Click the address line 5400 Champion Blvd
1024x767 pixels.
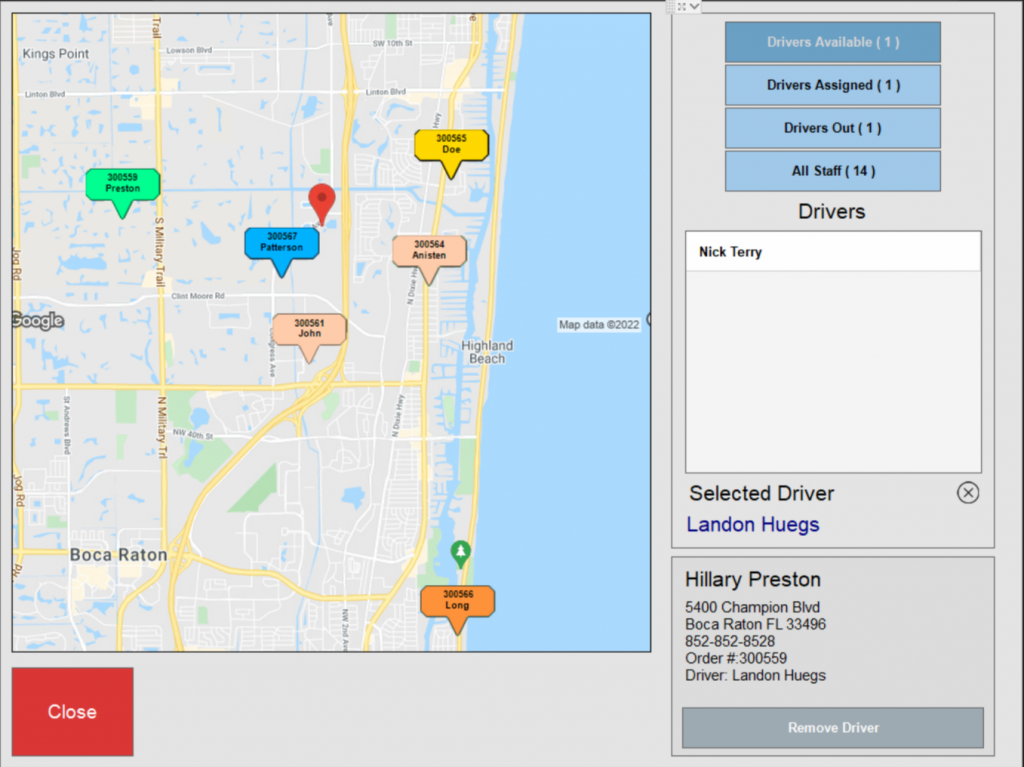click(x=752, y=608)
